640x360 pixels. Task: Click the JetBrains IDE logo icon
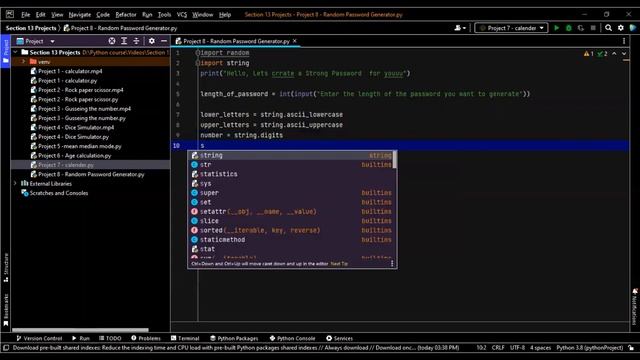(10, 14)
